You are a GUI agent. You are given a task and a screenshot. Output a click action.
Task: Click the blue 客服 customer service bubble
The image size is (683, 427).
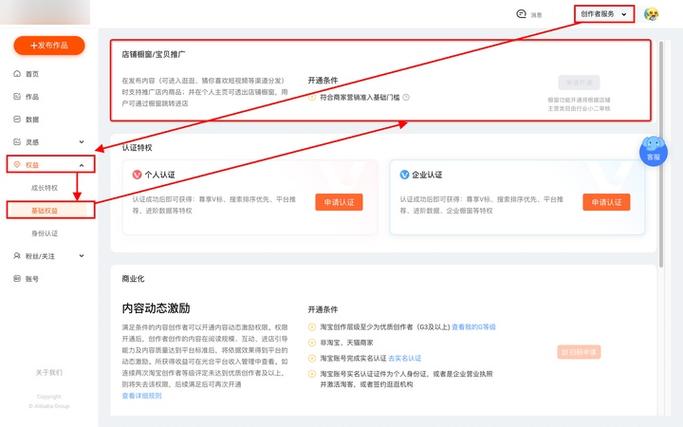653,151
